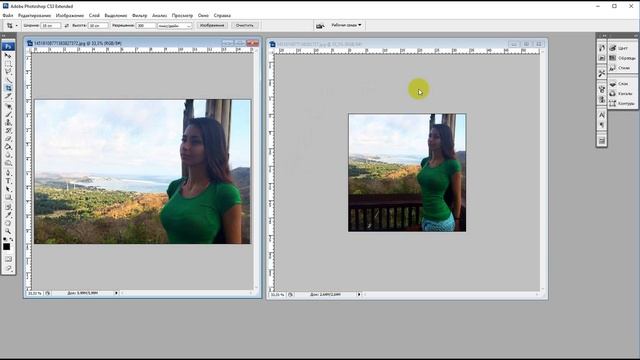Select the Dodge tool
This screenshot has width=640, height=360.
[8, 163]
